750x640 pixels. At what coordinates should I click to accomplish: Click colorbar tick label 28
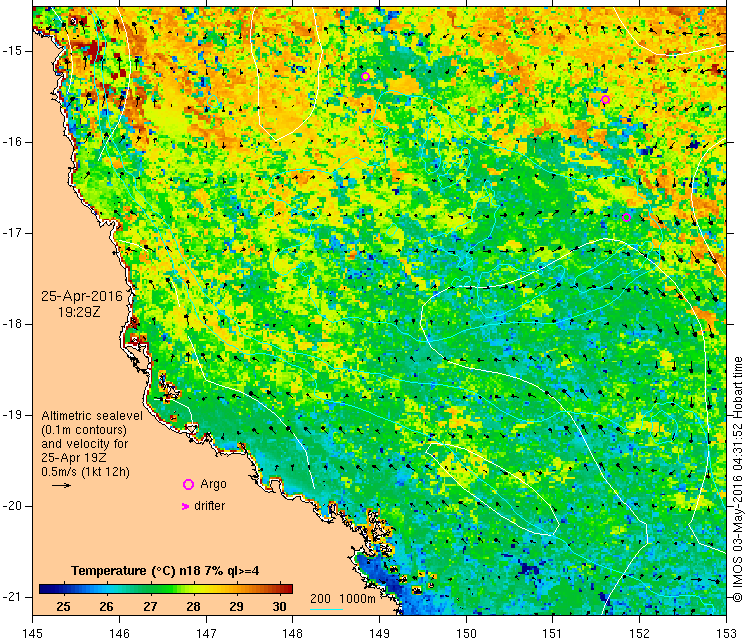pyautogui.click(x=193, y=607)
